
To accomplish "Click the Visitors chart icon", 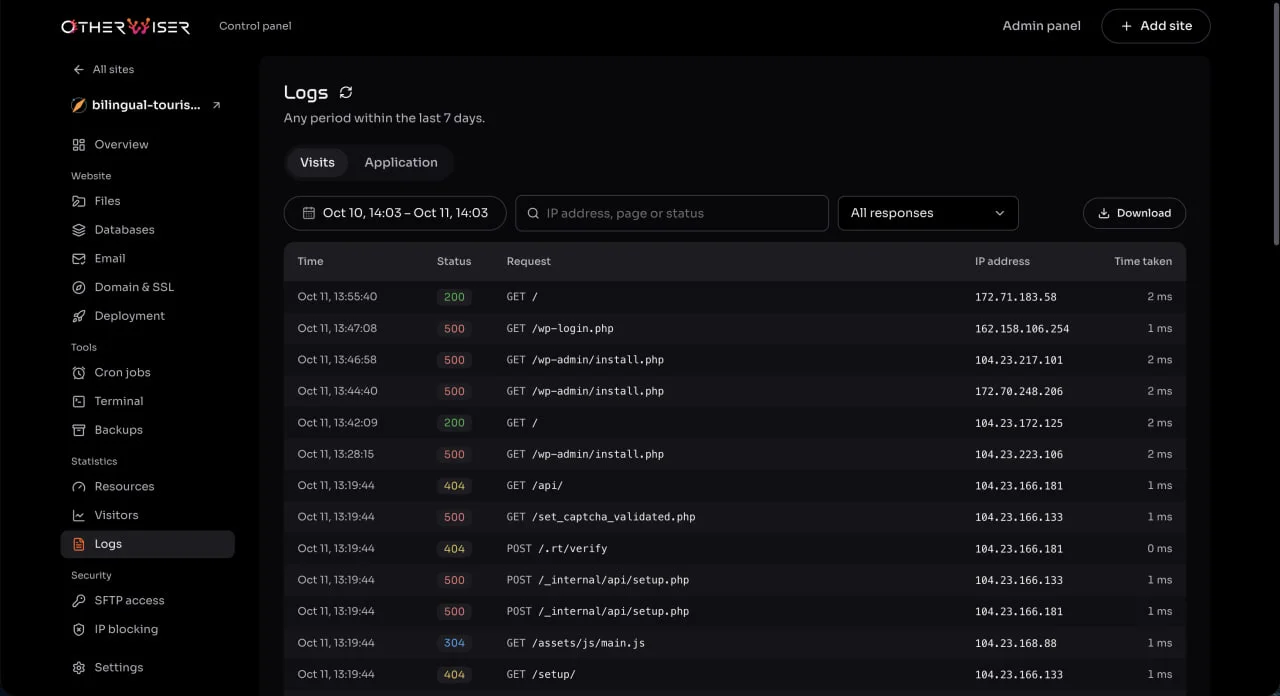I will (79, 515).
